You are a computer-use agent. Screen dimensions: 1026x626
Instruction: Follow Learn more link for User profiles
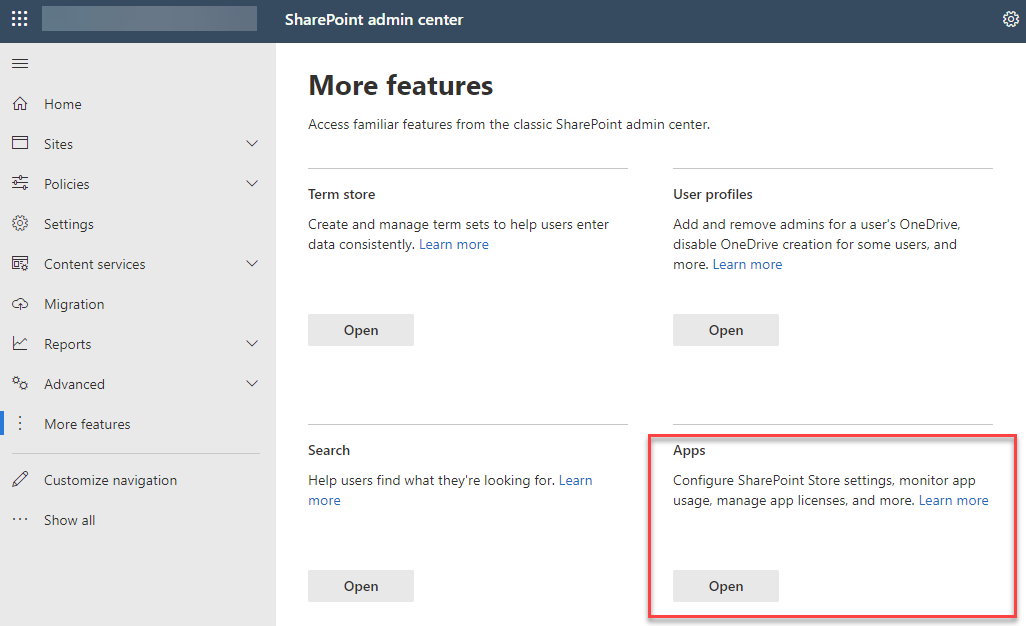747,264
